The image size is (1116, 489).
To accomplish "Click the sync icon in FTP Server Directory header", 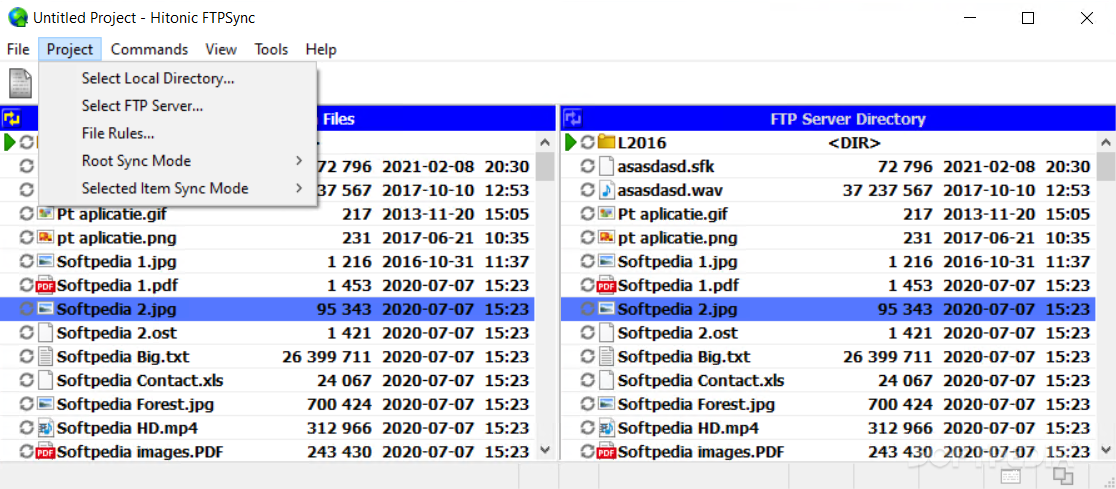I will (x=573, y=119).
